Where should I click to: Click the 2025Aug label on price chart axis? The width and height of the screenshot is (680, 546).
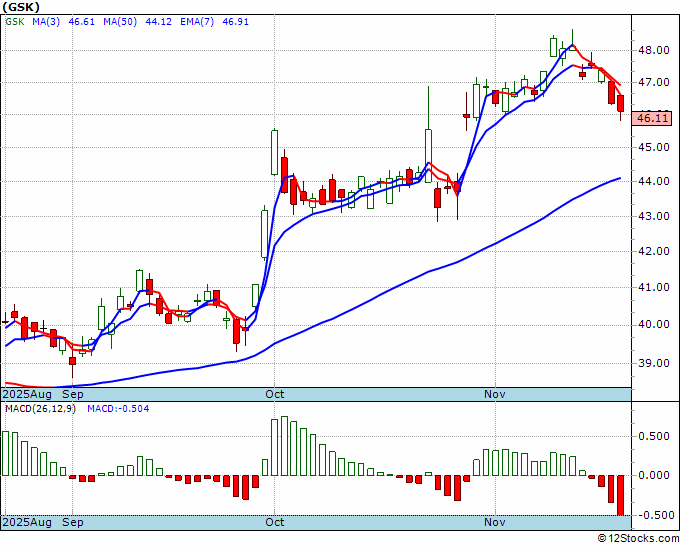(x=27, y=394)
